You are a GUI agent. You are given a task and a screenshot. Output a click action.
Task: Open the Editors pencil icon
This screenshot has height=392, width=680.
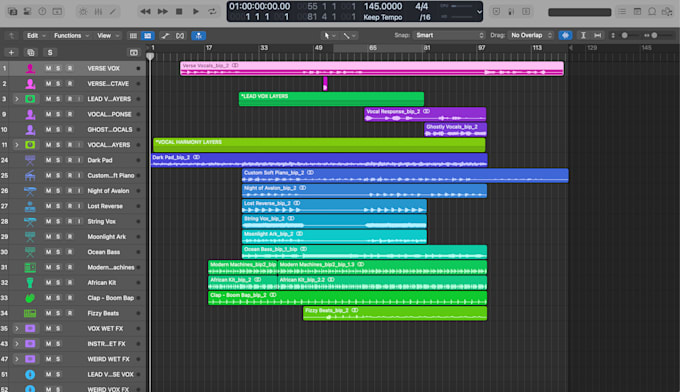point(113,12)
